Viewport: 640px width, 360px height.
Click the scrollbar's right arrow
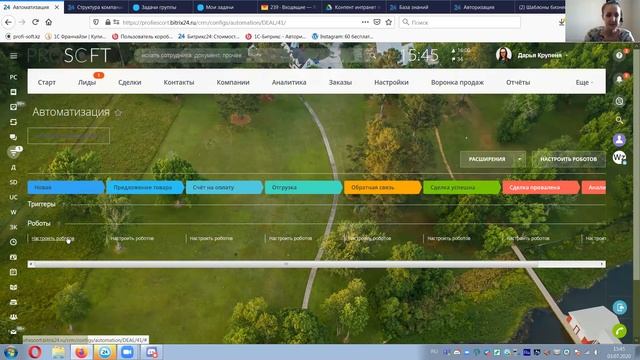click(602, 264)
